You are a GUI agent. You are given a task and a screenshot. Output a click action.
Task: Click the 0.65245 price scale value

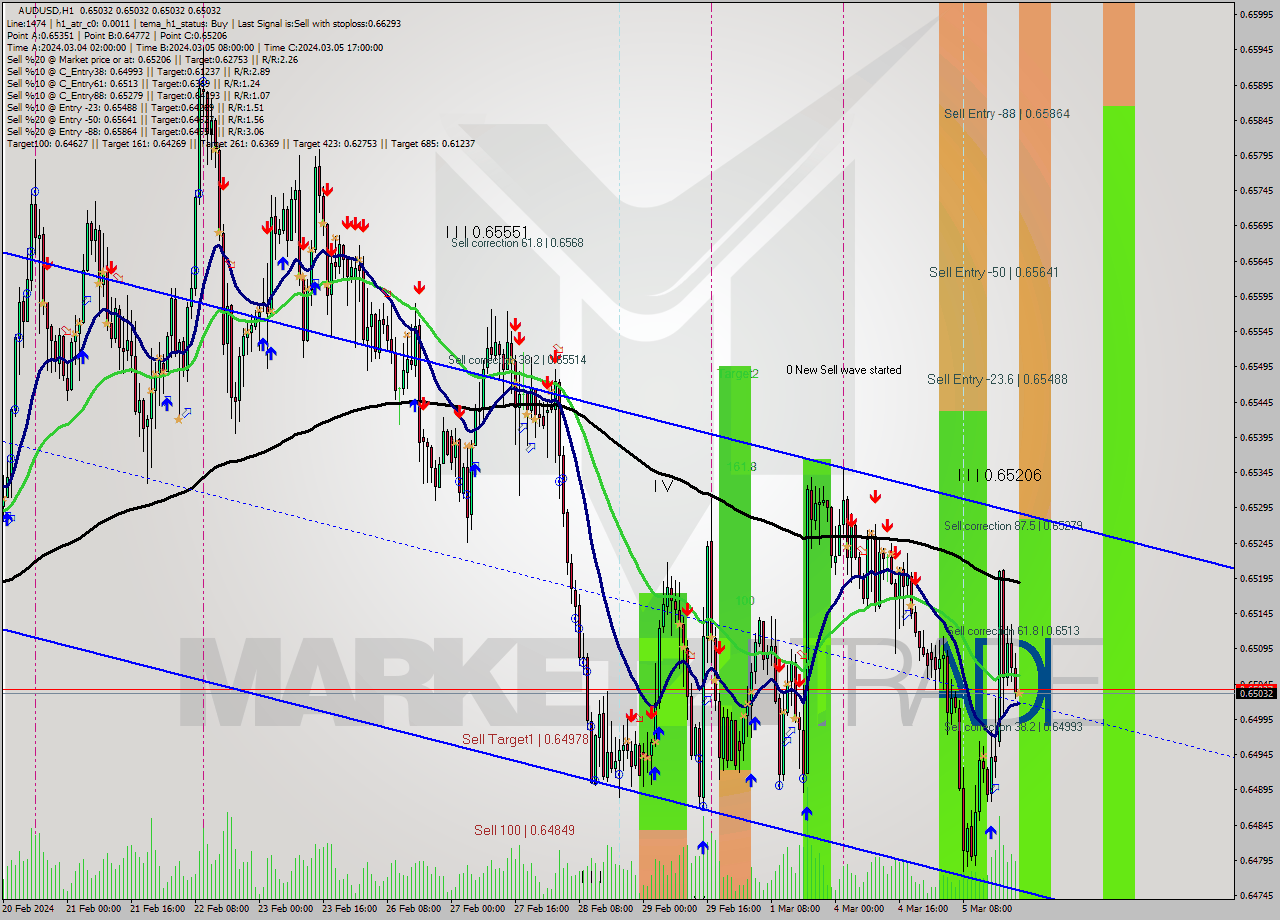1257,543
